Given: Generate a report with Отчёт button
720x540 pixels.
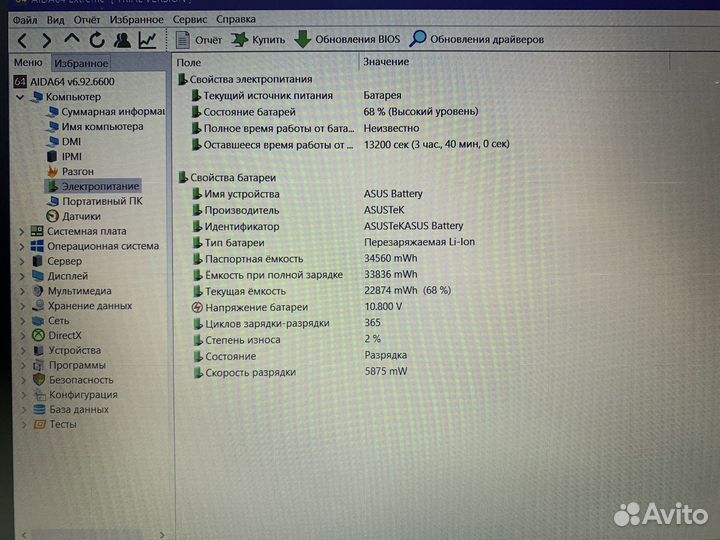Looking at the screenshot, I should pos(199,40).
